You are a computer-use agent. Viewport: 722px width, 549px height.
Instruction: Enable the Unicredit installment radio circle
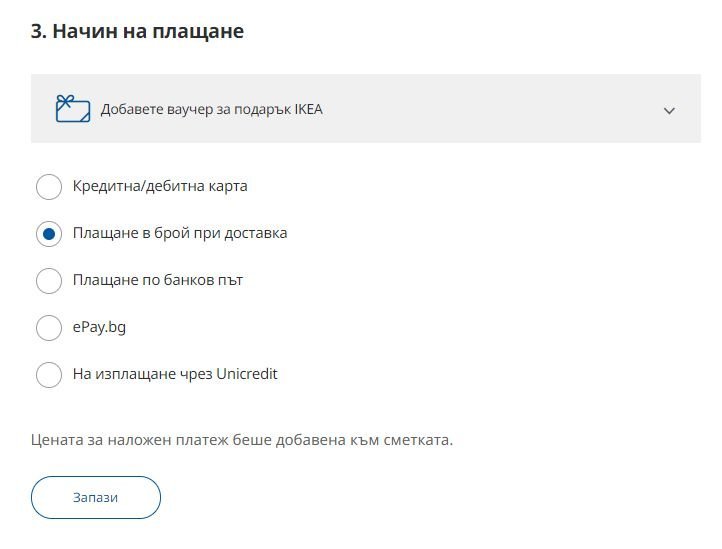click(49, 375)
